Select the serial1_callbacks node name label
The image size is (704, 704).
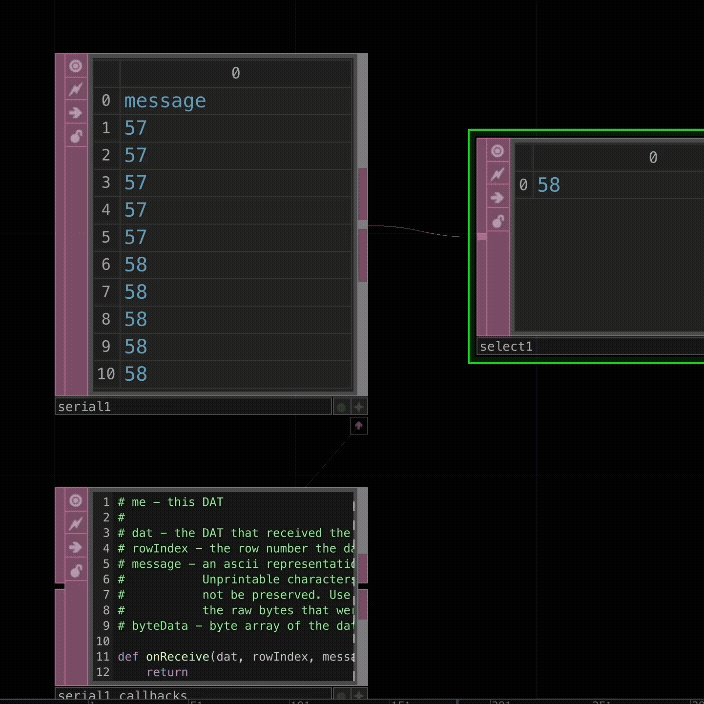point(193,695)
